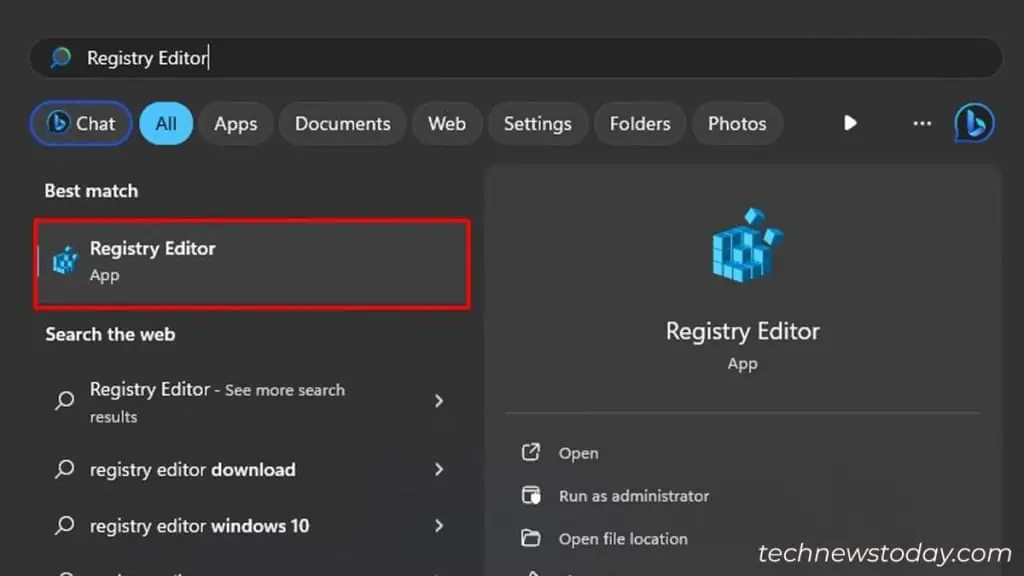
Task: Select the Settings search filter
Action: pos(537,123)
